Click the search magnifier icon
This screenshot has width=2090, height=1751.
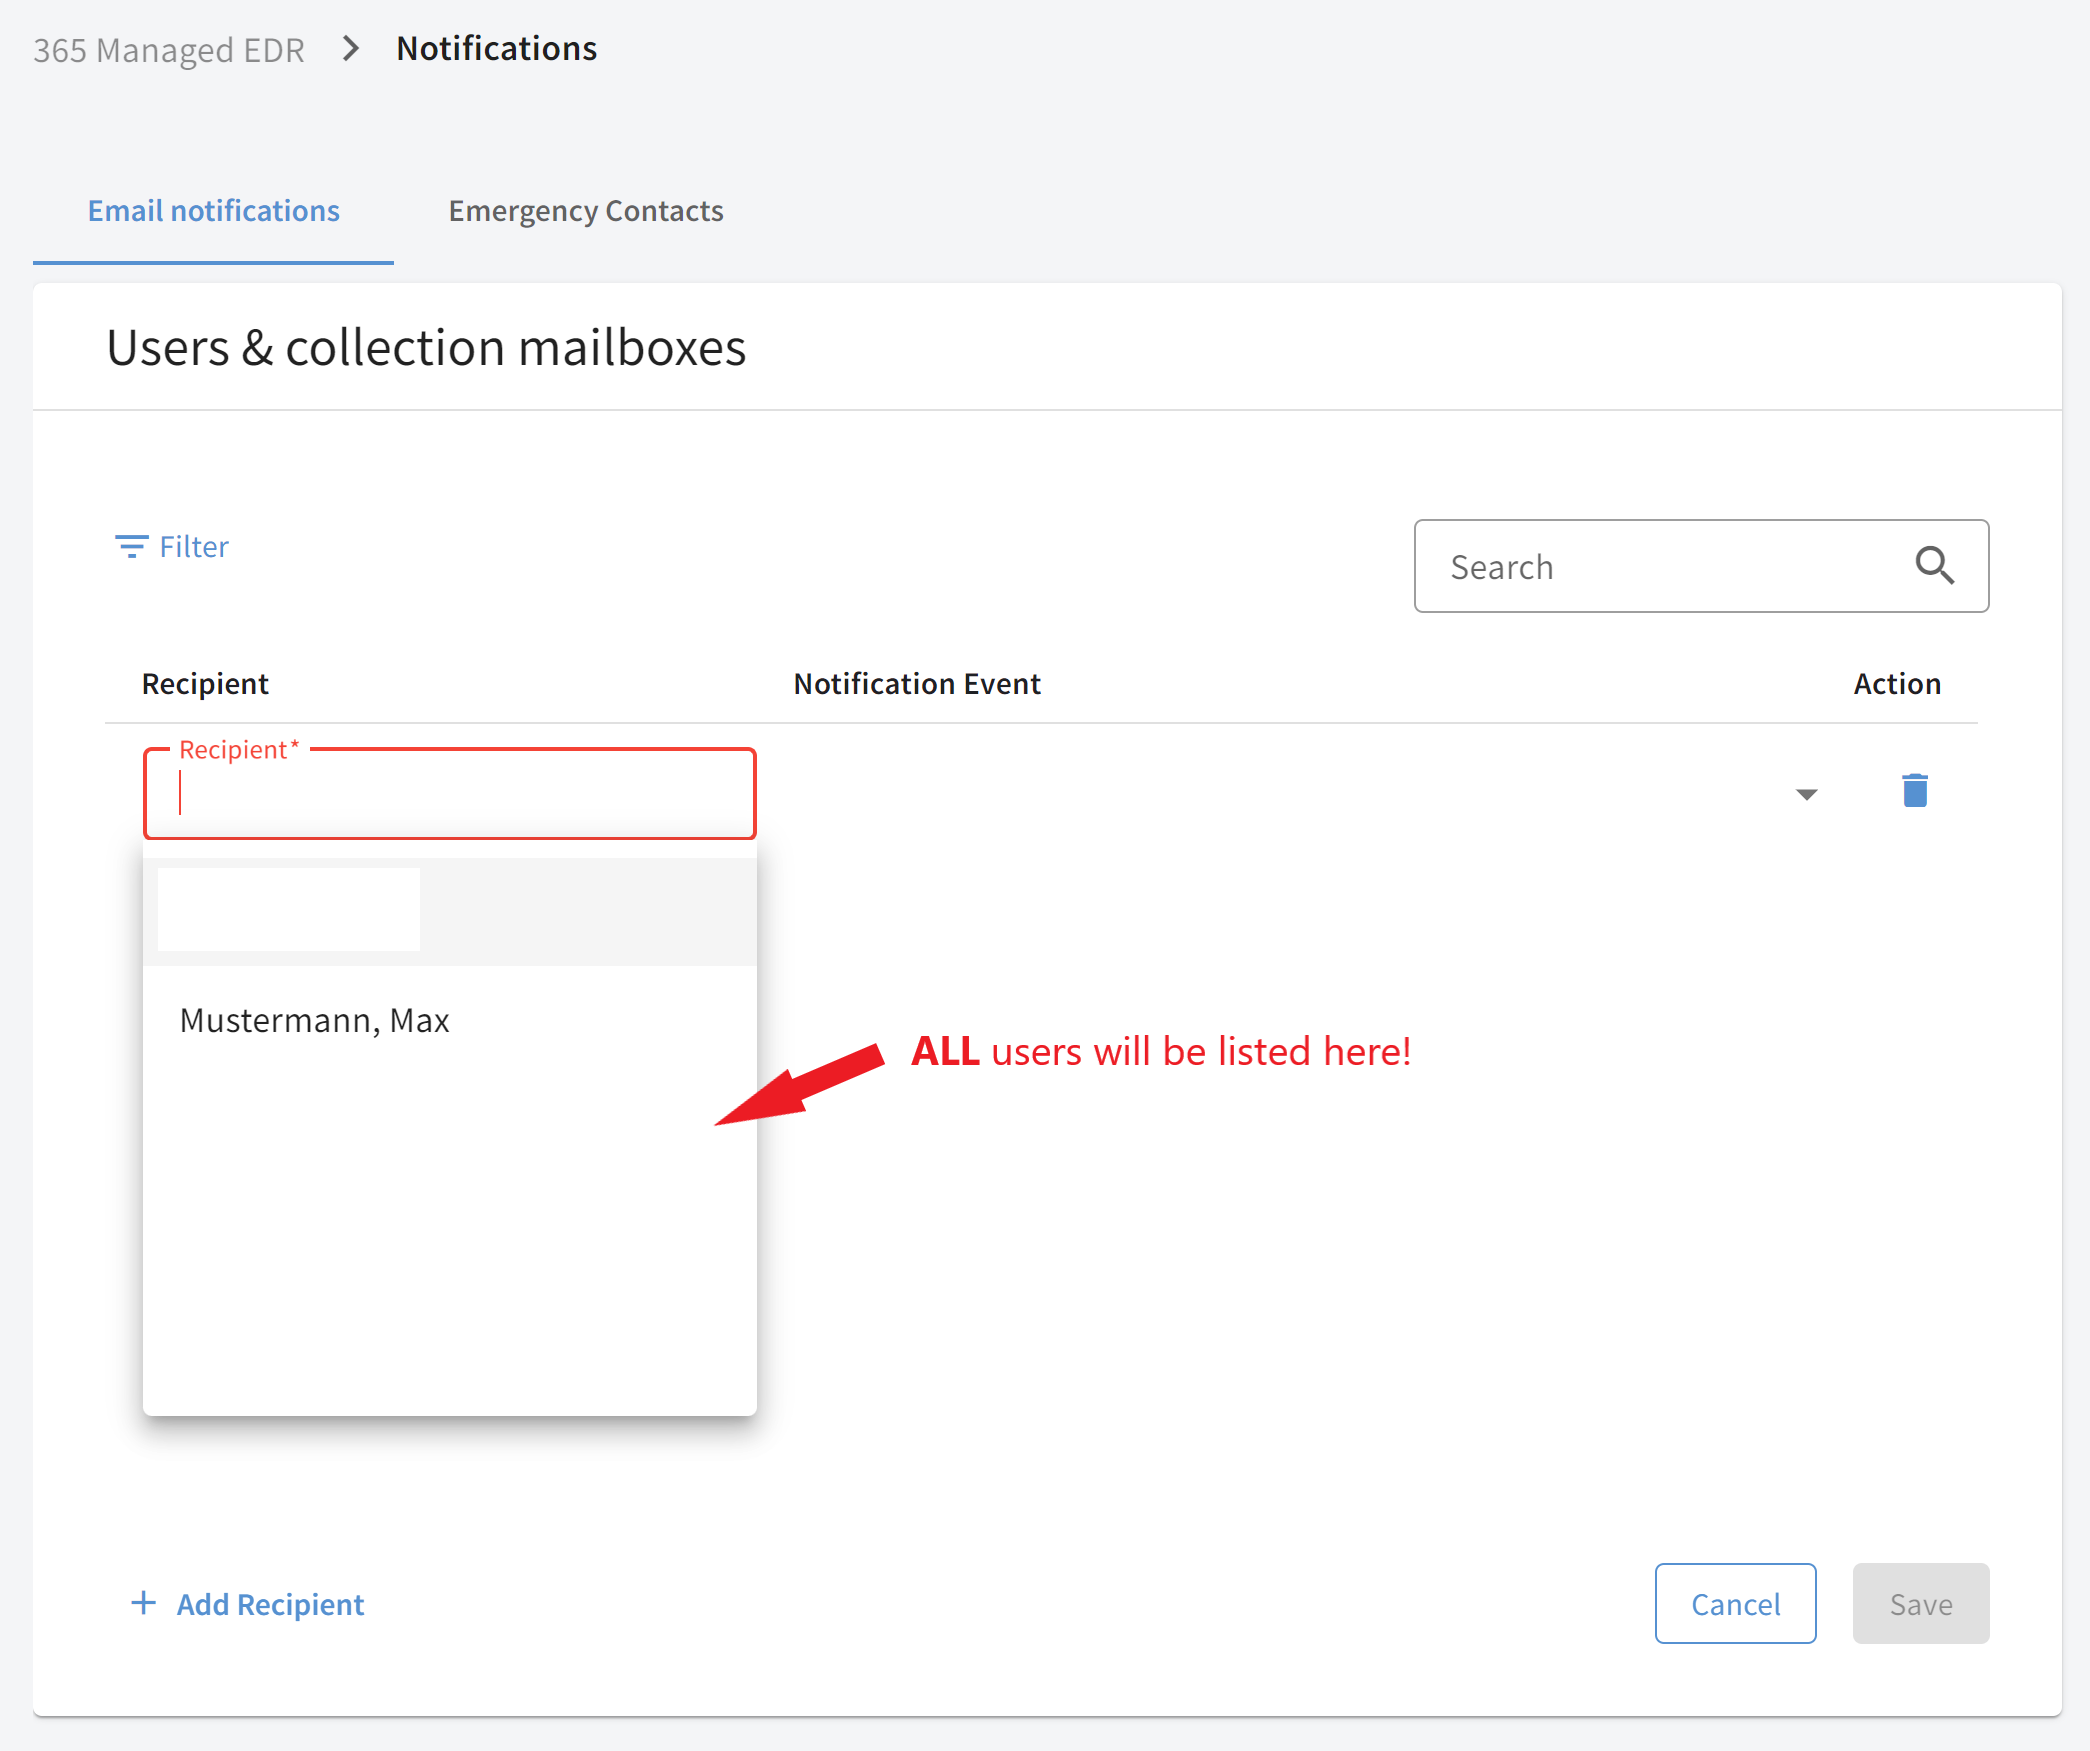point(1934,566)
